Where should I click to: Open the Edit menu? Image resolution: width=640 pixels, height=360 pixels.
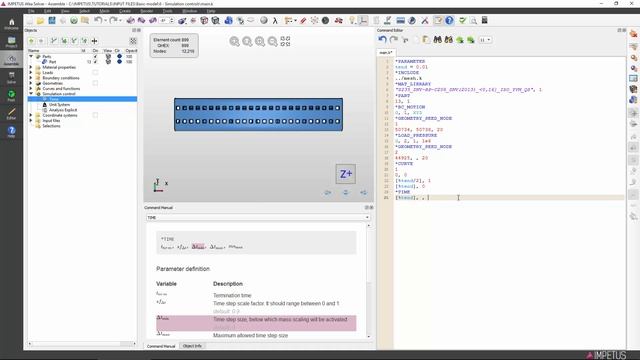47,11
